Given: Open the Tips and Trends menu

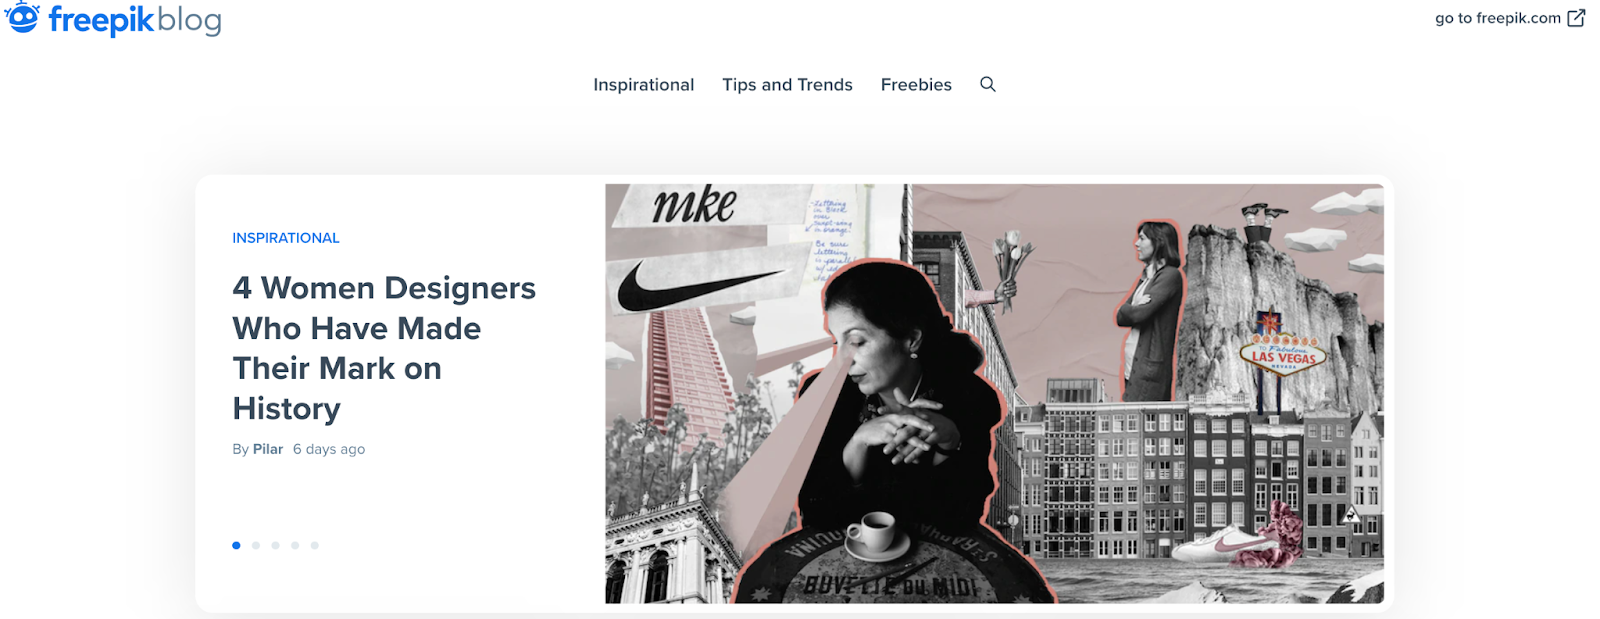Looking at the screenshot, I should (788, 85).
